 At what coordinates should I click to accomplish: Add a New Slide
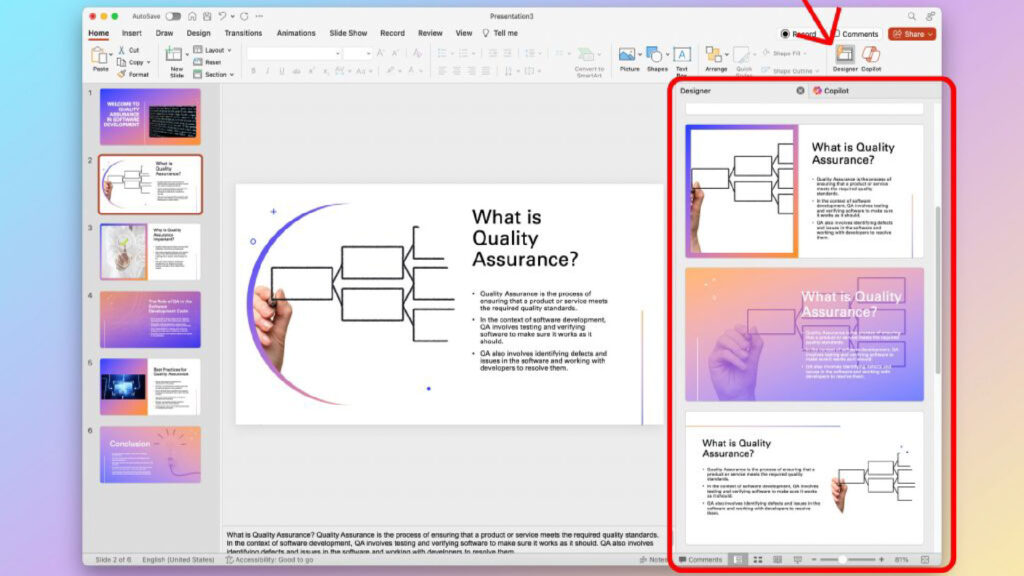tap(176, 60)
